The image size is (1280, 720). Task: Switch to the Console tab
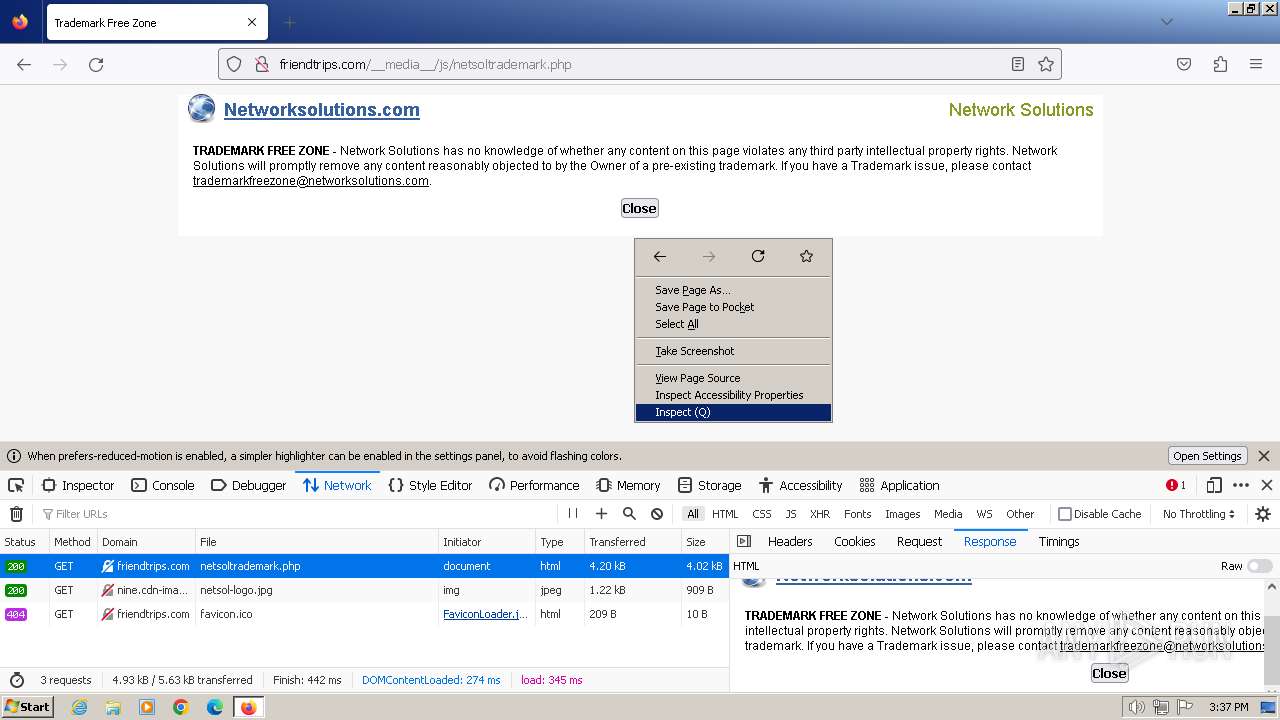163,485
